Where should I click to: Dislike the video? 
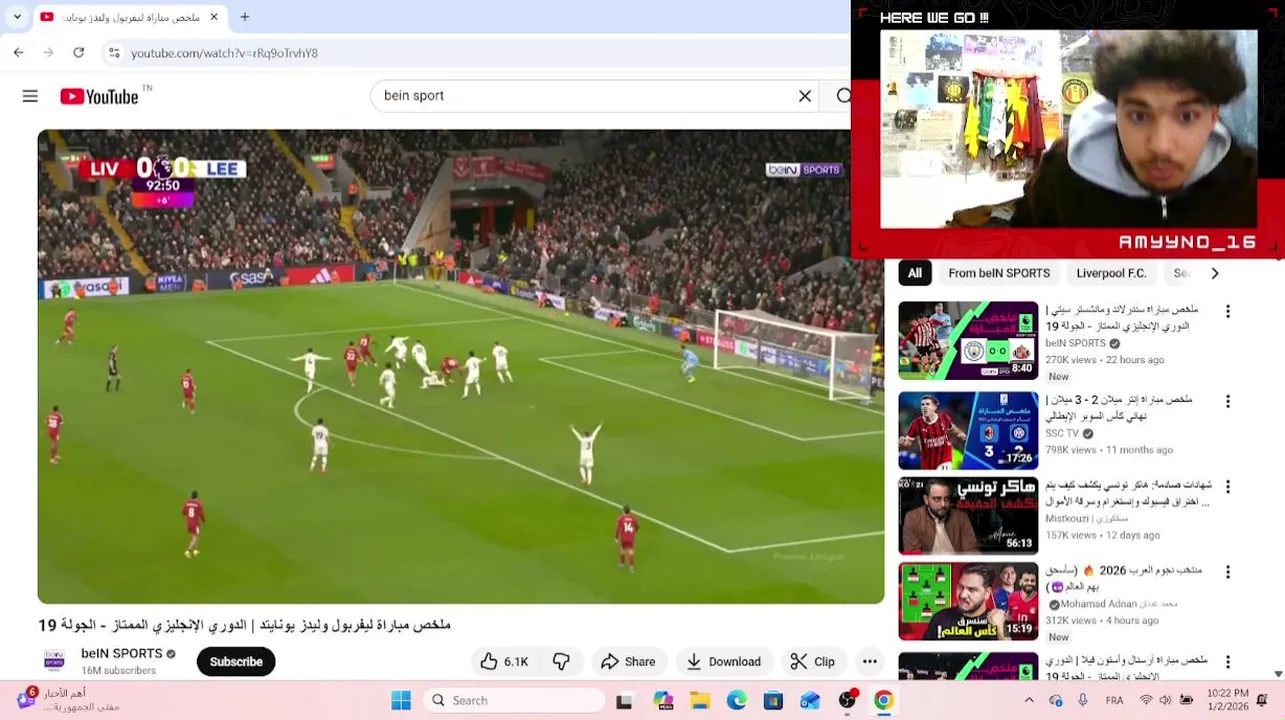[x=562, y=662]
